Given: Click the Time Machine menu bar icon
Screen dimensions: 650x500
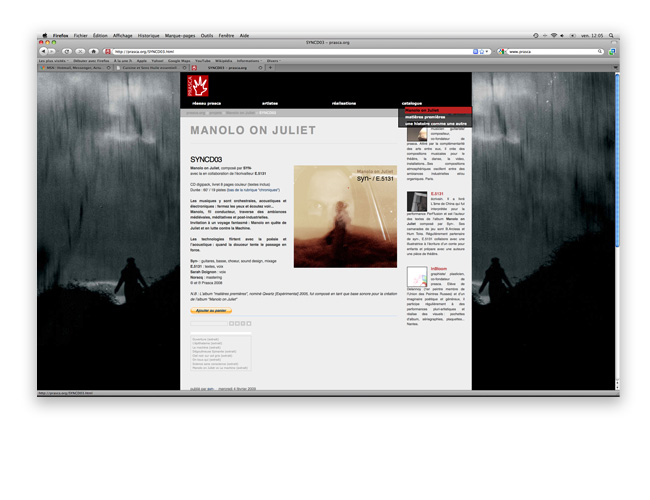Looking at the screenshot, I should click(536, 36).
